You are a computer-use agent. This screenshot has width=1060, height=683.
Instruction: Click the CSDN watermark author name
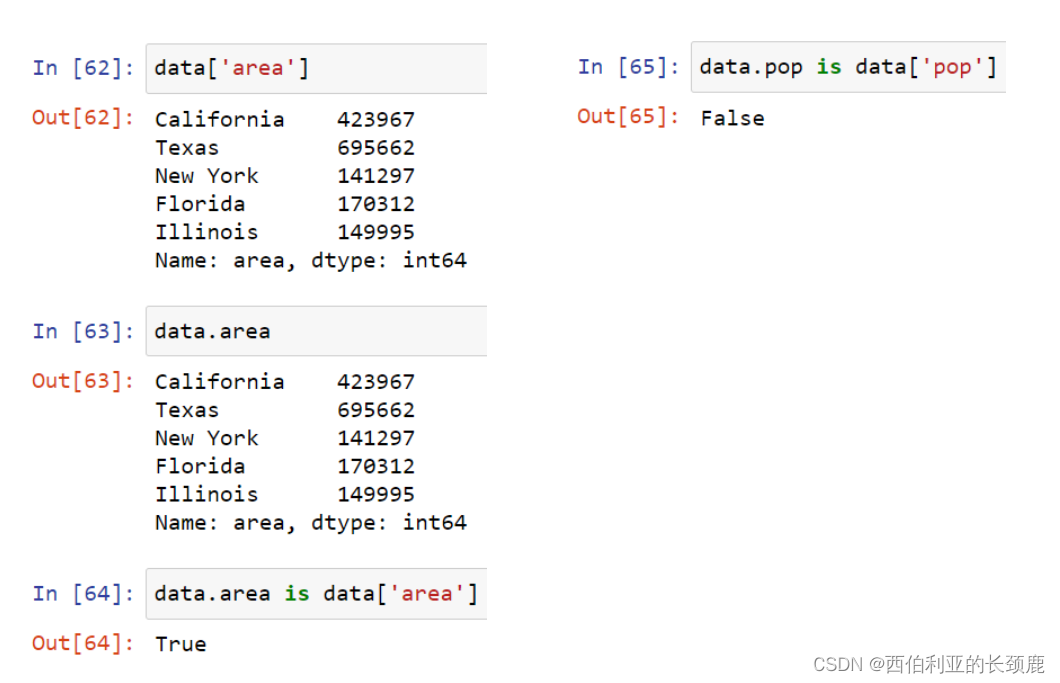965,664
